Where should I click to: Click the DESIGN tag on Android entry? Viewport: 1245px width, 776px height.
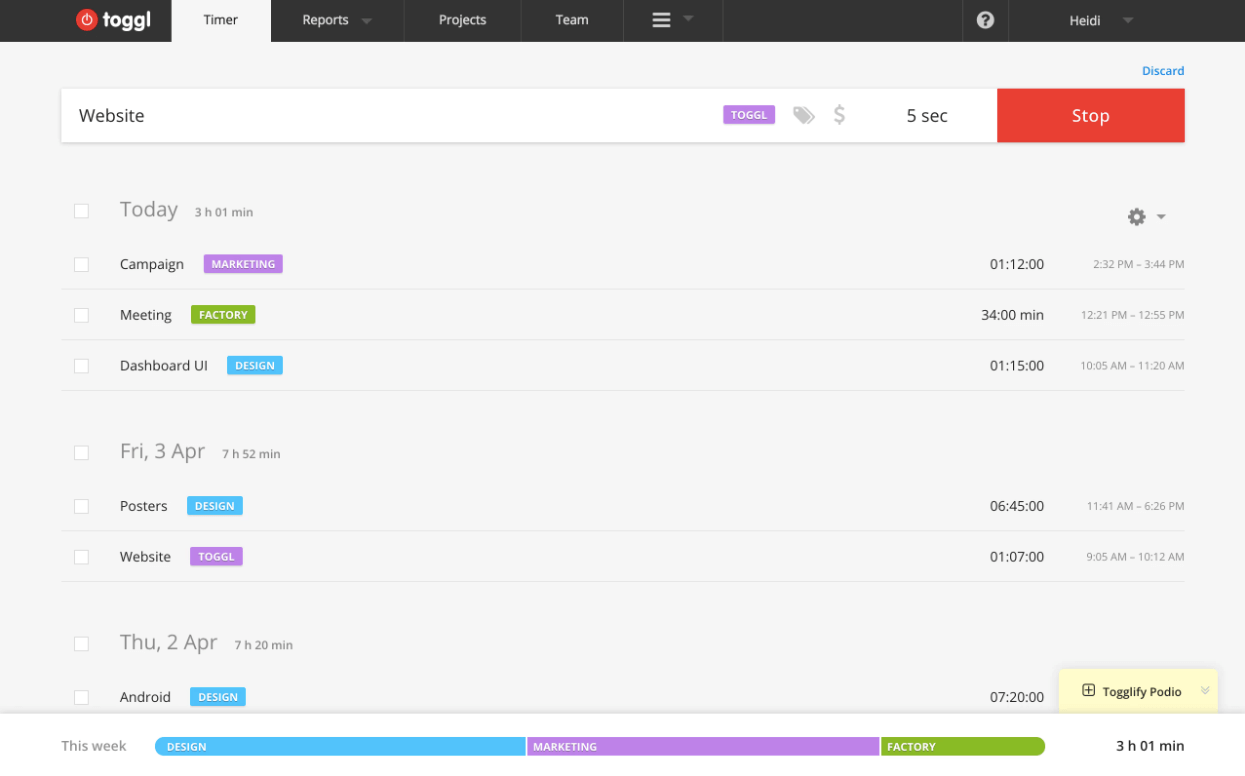coord(218,697)
